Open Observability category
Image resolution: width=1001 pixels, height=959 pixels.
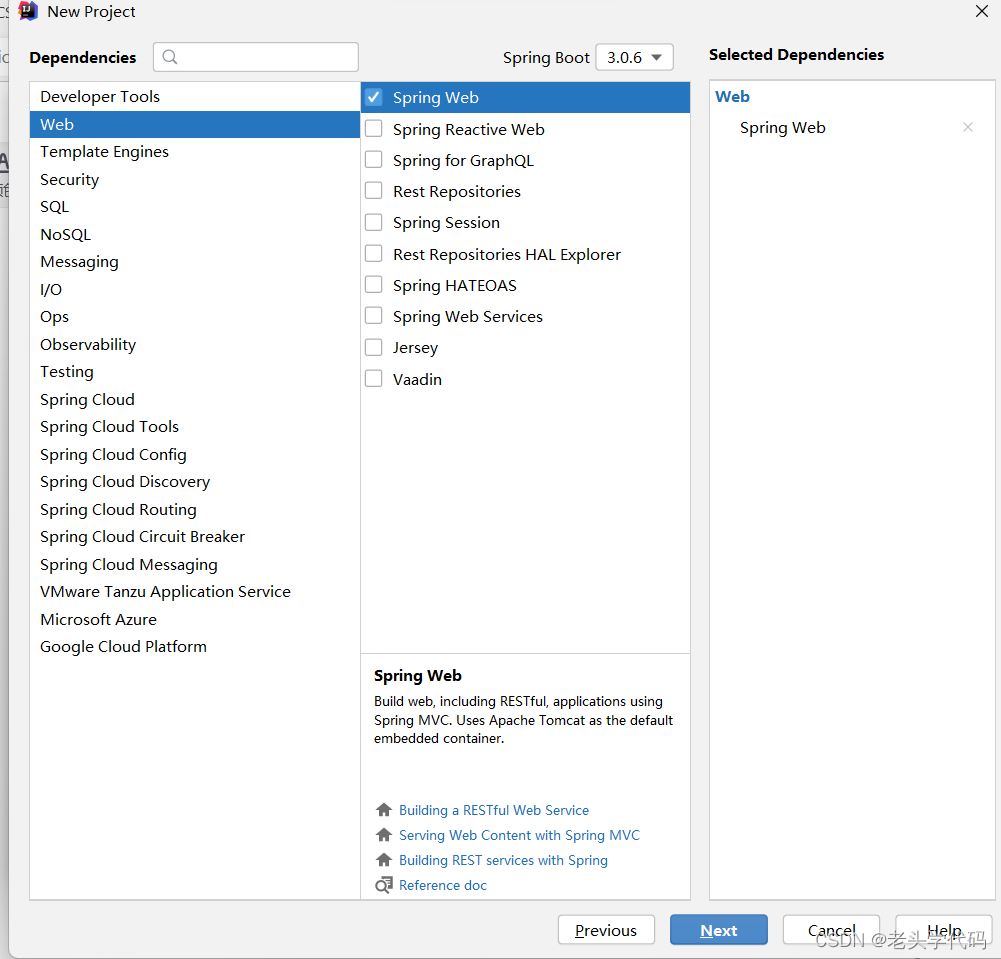(x=195, y=344)
